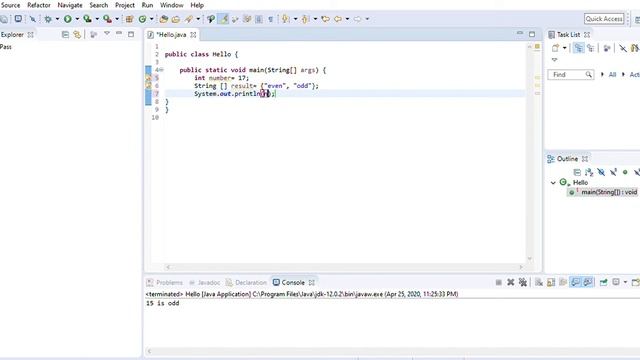
Task: Collapse main method fold marker at line 4
Action: click(x=162, y=70)
